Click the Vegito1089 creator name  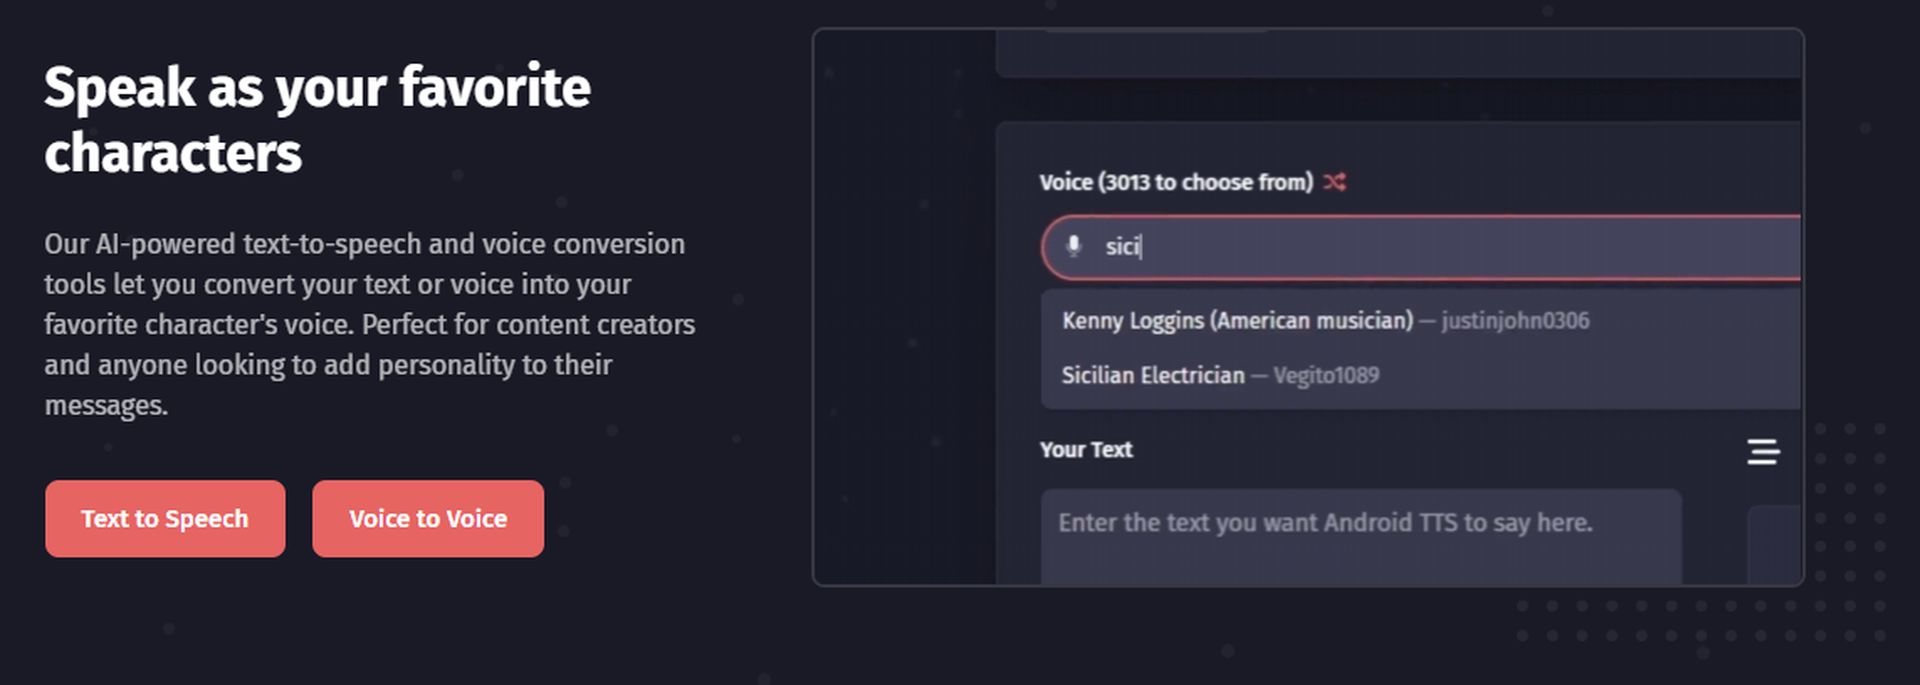click(1326, 375)
